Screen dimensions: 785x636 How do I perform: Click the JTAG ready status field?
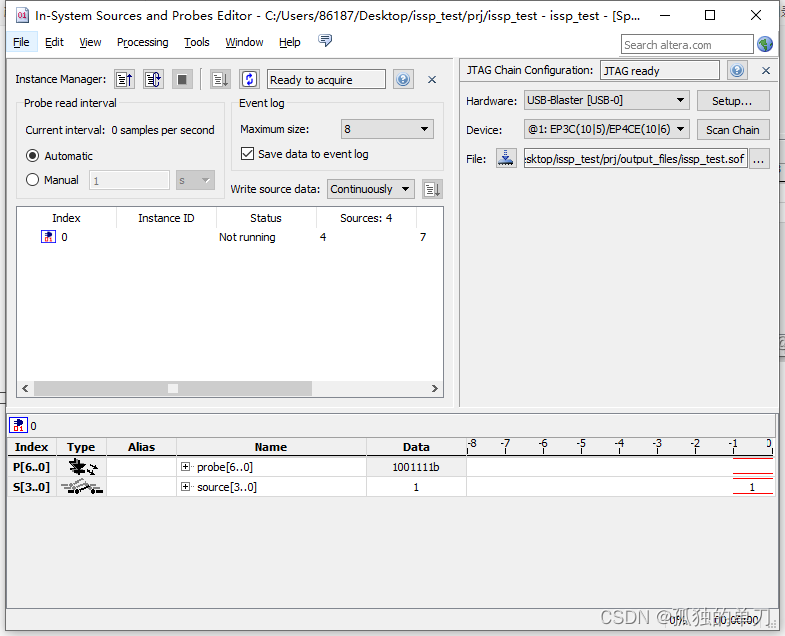click(x=660, y=71)
